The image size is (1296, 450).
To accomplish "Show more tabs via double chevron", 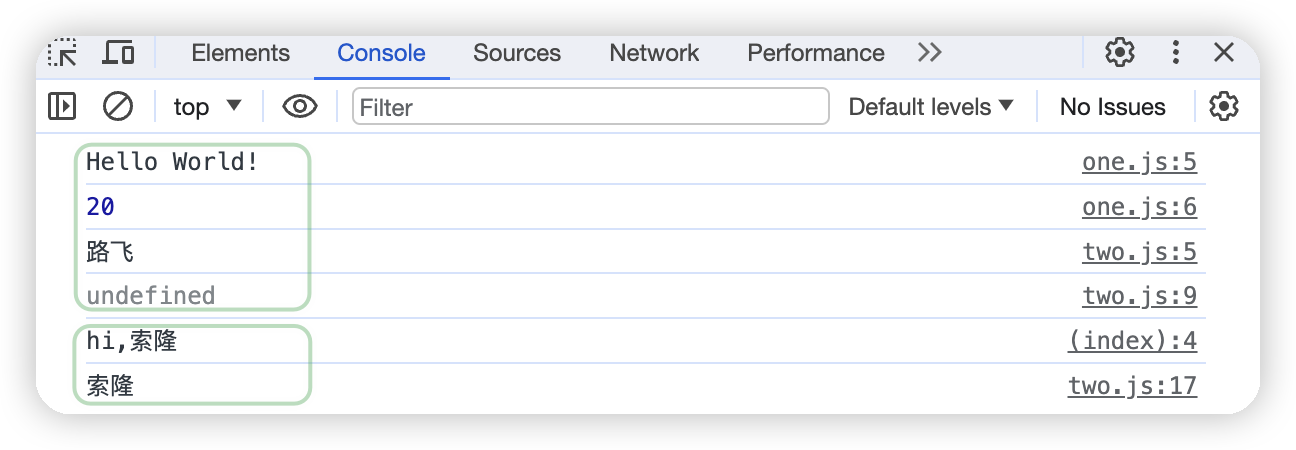I will pyautogui.click(x=929, y=53).
